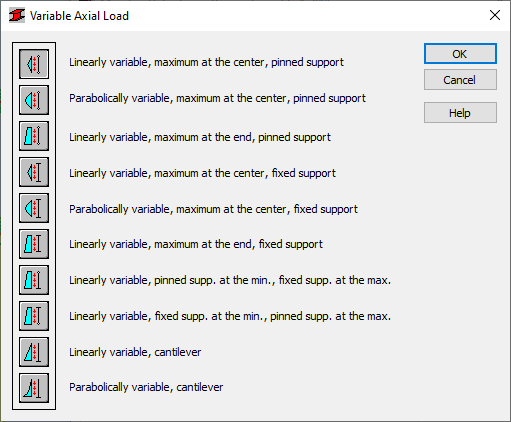This screenshot has width=511, height=422.
Task: Select linearly variable, center maximum, pinned support icon
Action: pos(34,64)
